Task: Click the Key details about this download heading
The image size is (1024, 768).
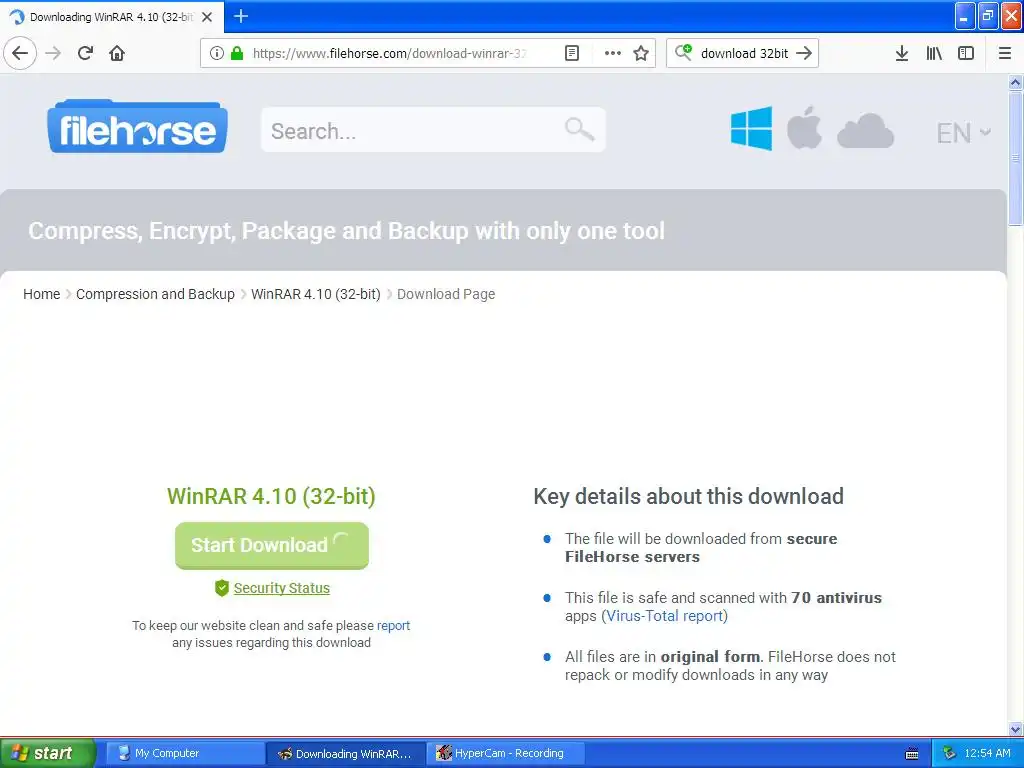Action: 688,496
